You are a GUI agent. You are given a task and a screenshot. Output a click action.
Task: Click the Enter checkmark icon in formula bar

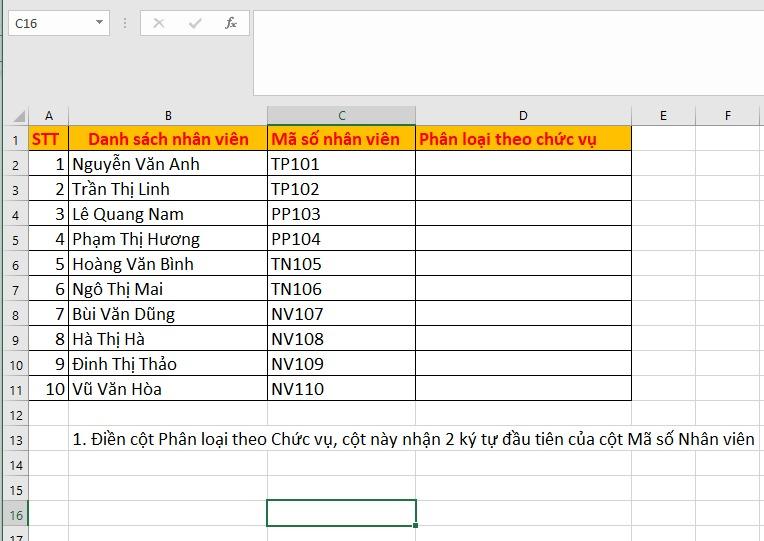[194, 23]
